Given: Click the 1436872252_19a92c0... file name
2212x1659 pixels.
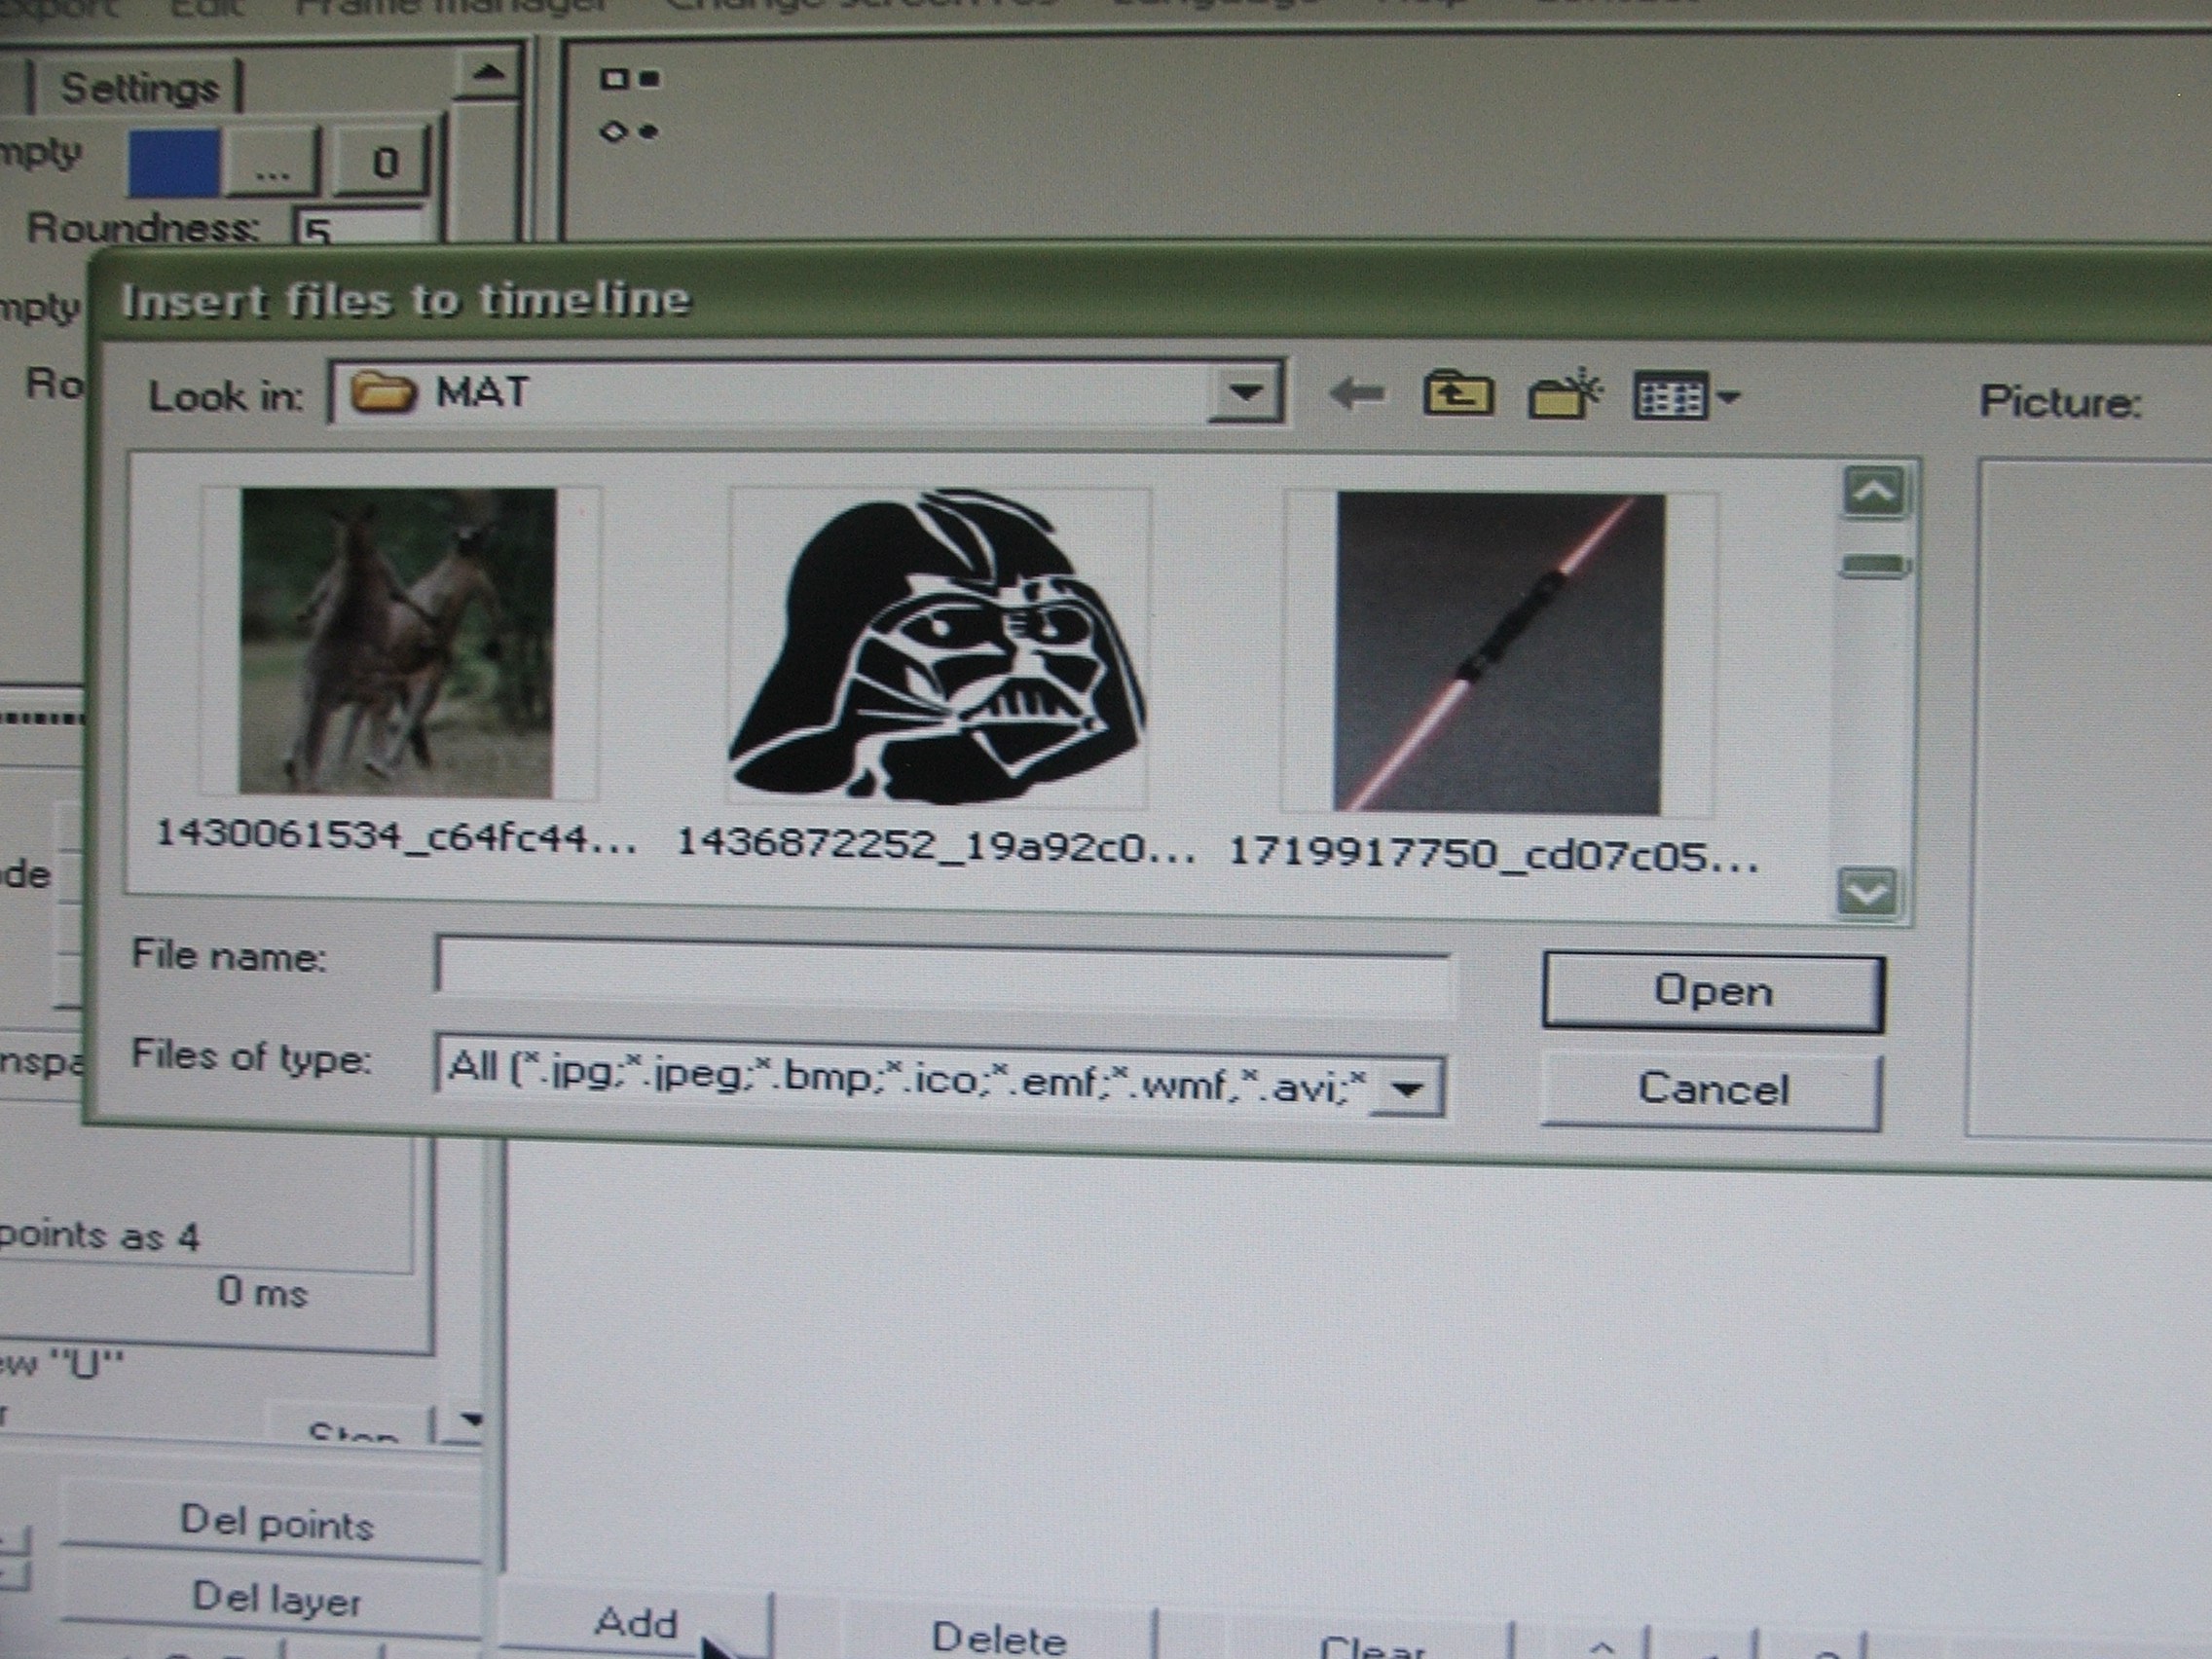Looking at the screenshot, I should (x=936, y=845).
